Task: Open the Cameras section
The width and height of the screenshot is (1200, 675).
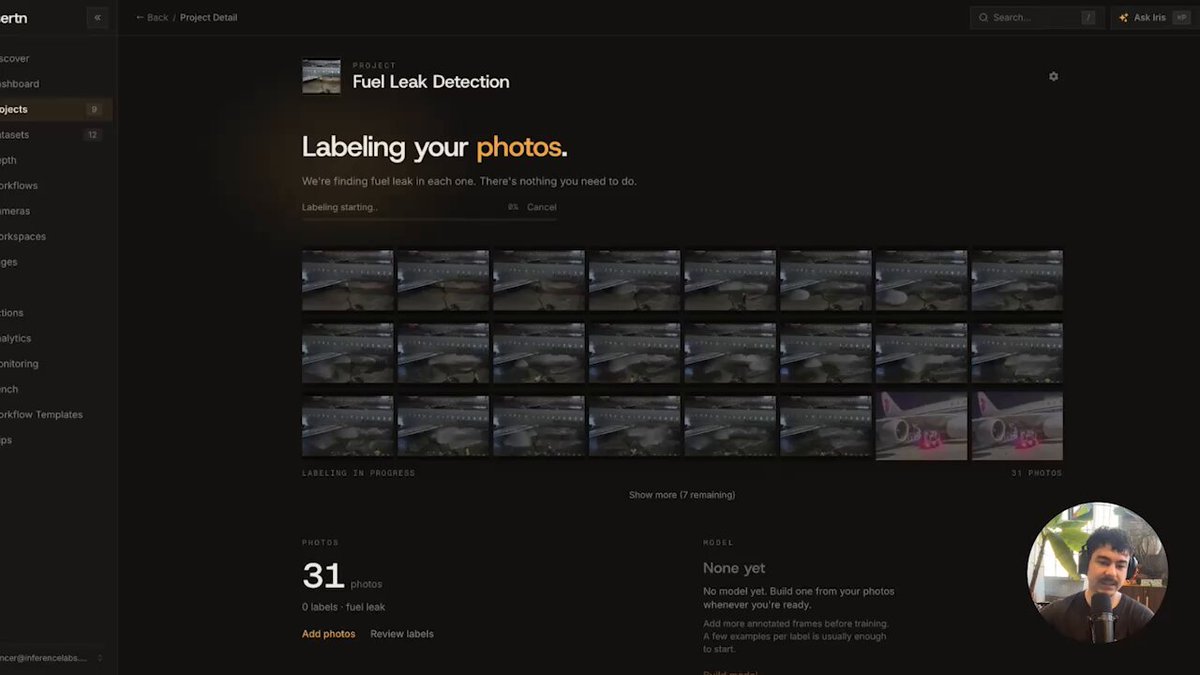Action: (x=15, y=211)
